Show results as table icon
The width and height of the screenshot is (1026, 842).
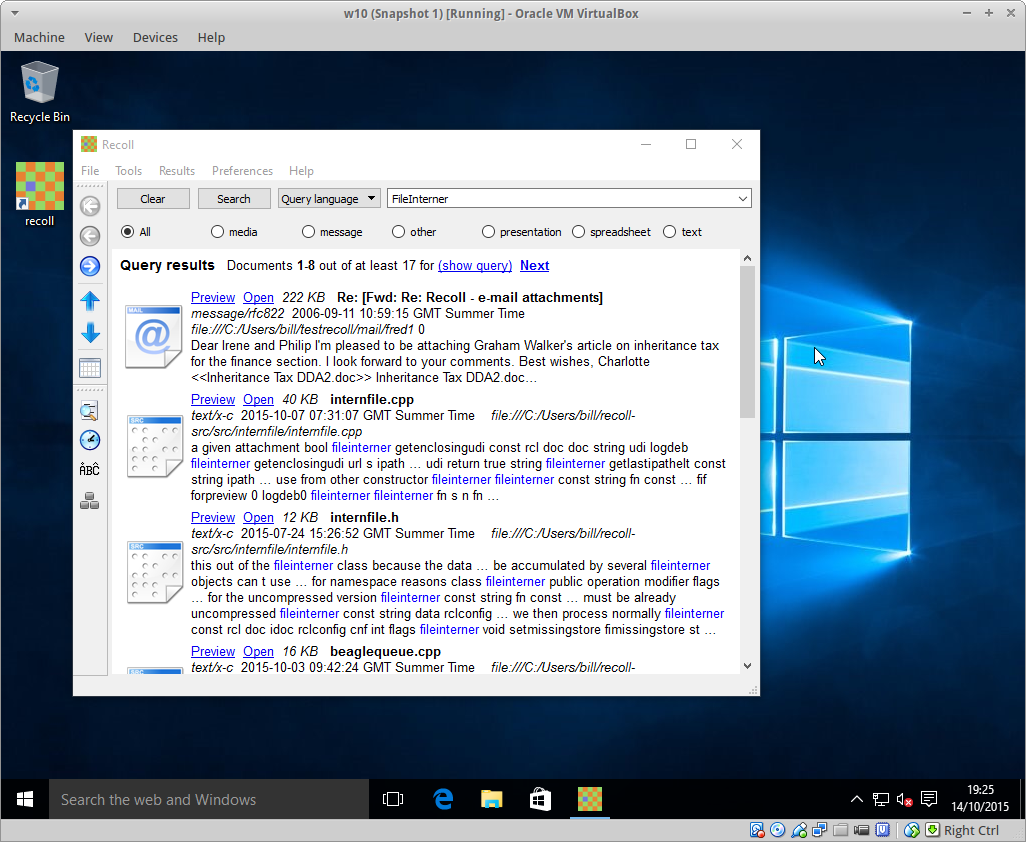90,368
